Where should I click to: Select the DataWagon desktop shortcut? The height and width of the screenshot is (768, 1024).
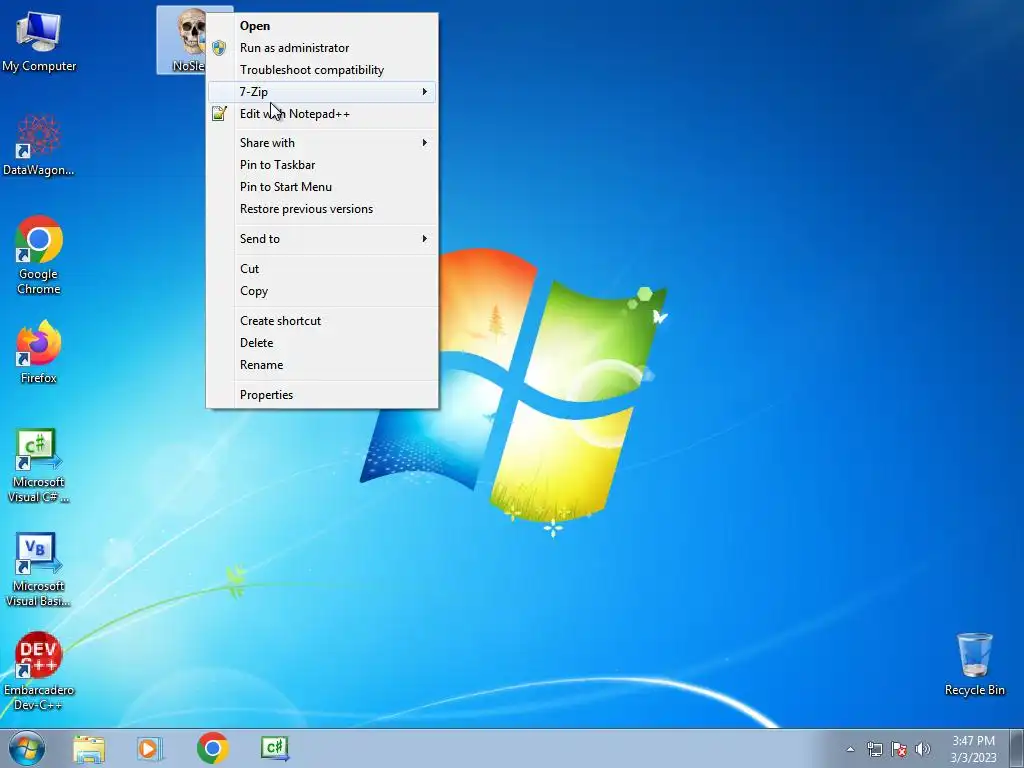pyautogui.click(x=39, y=145)
